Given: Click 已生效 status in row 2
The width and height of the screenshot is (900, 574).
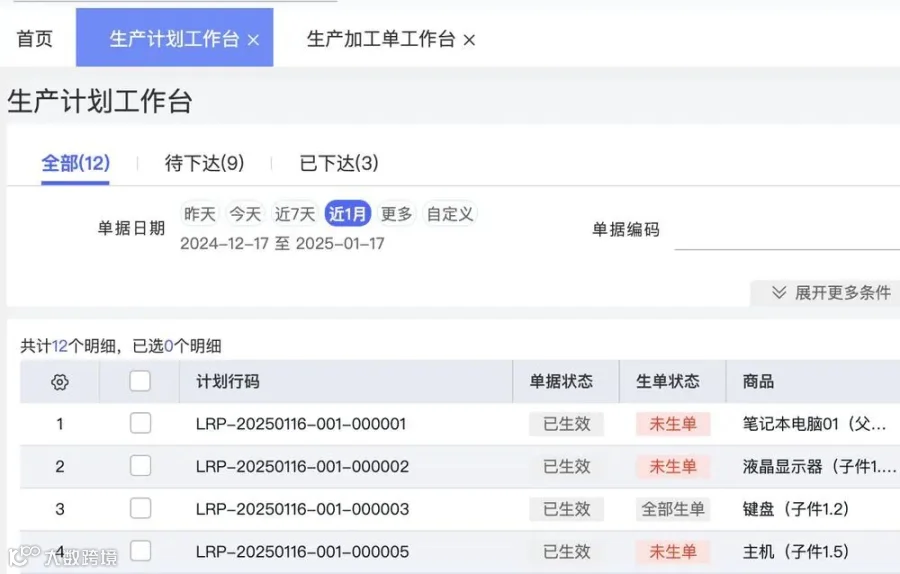Looking at the screenshot, I should (x=567, y=466).
